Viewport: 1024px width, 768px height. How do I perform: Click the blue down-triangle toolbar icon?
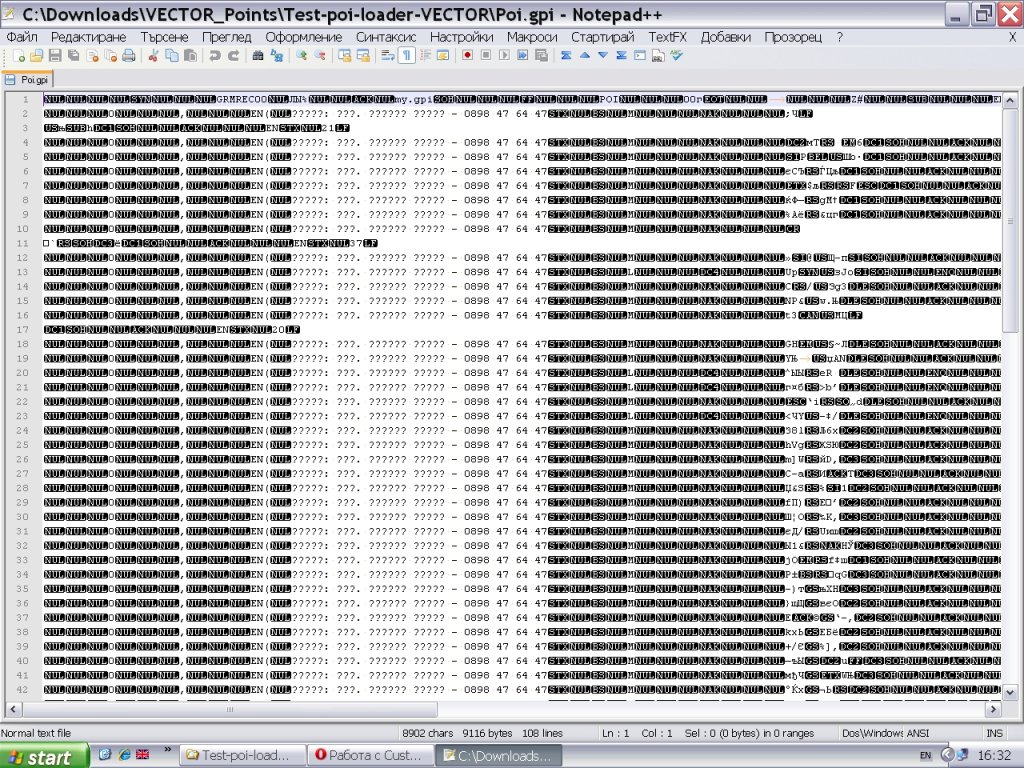coord(603,56)
